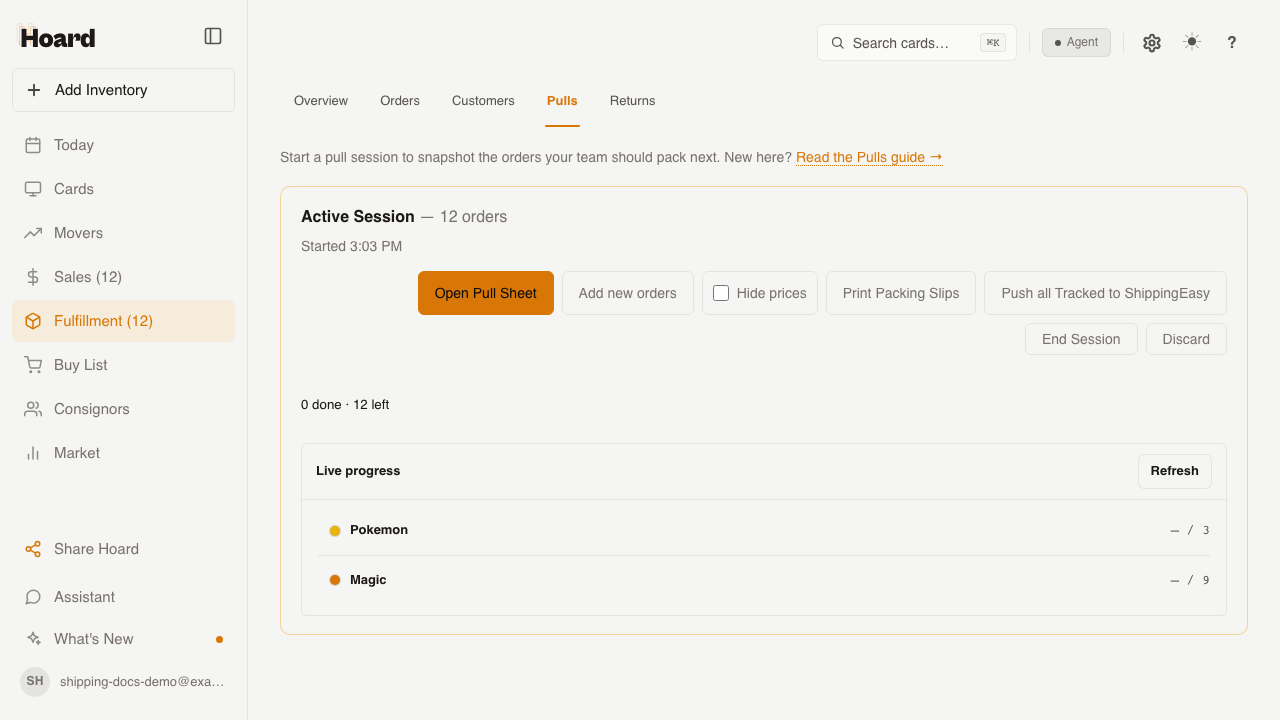
Task: Click the yellow Pokemon color dot
Action: pyautogui.click(x=335, y=530)
